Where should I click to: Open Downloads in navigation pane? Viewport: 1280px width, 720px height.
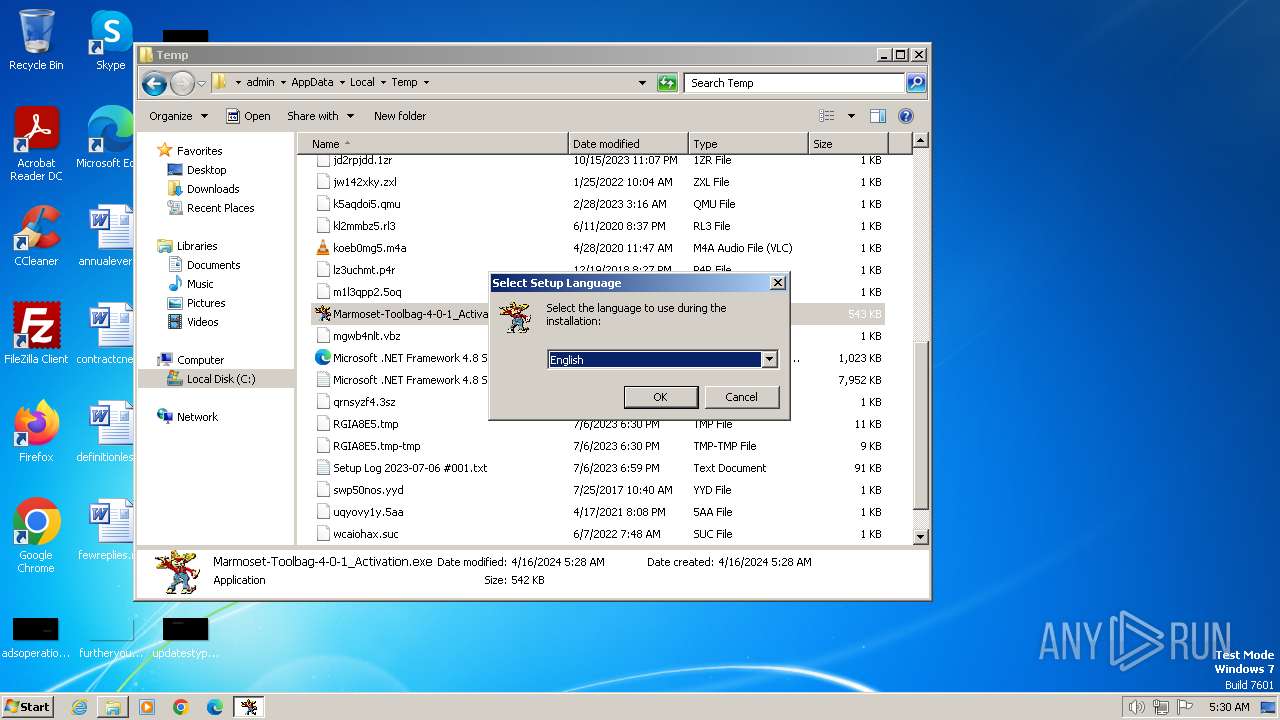click(213, 189)
